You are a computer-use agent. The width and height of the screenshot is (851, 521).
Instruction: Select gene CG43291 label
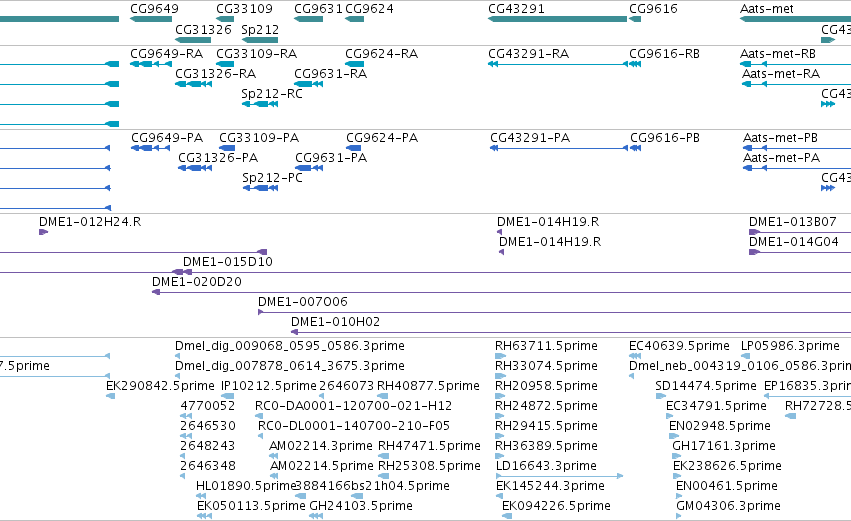pyautogui.click(x=516, y=9)
